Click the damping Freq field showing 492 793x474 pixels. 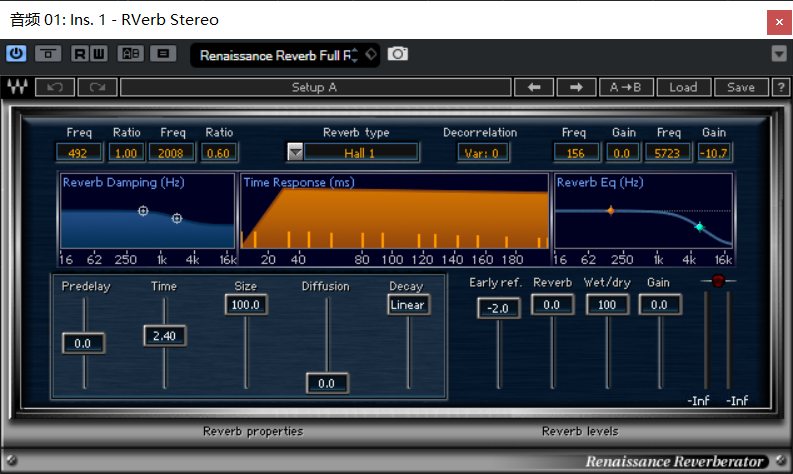pos(78,152)
